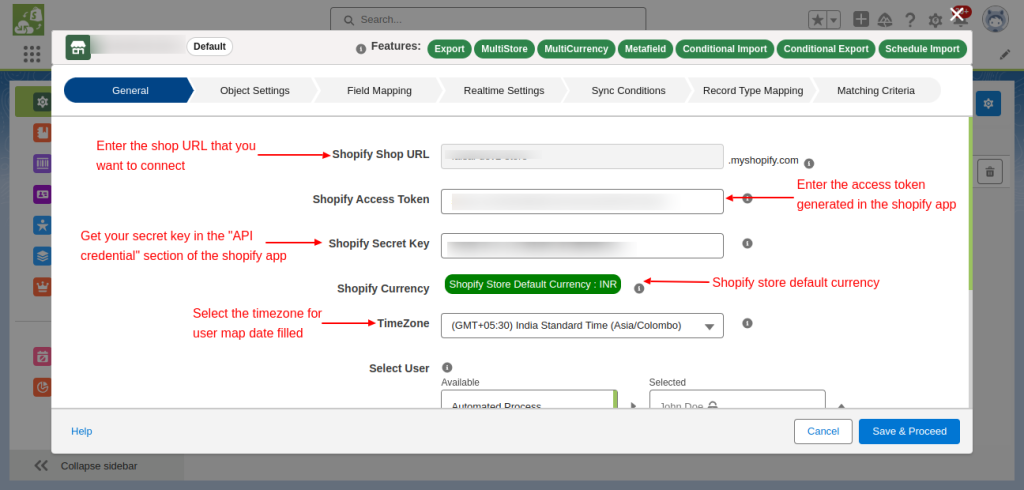Click the trash delete button behind dialog
1024x490 pixels.
[990, 172]
